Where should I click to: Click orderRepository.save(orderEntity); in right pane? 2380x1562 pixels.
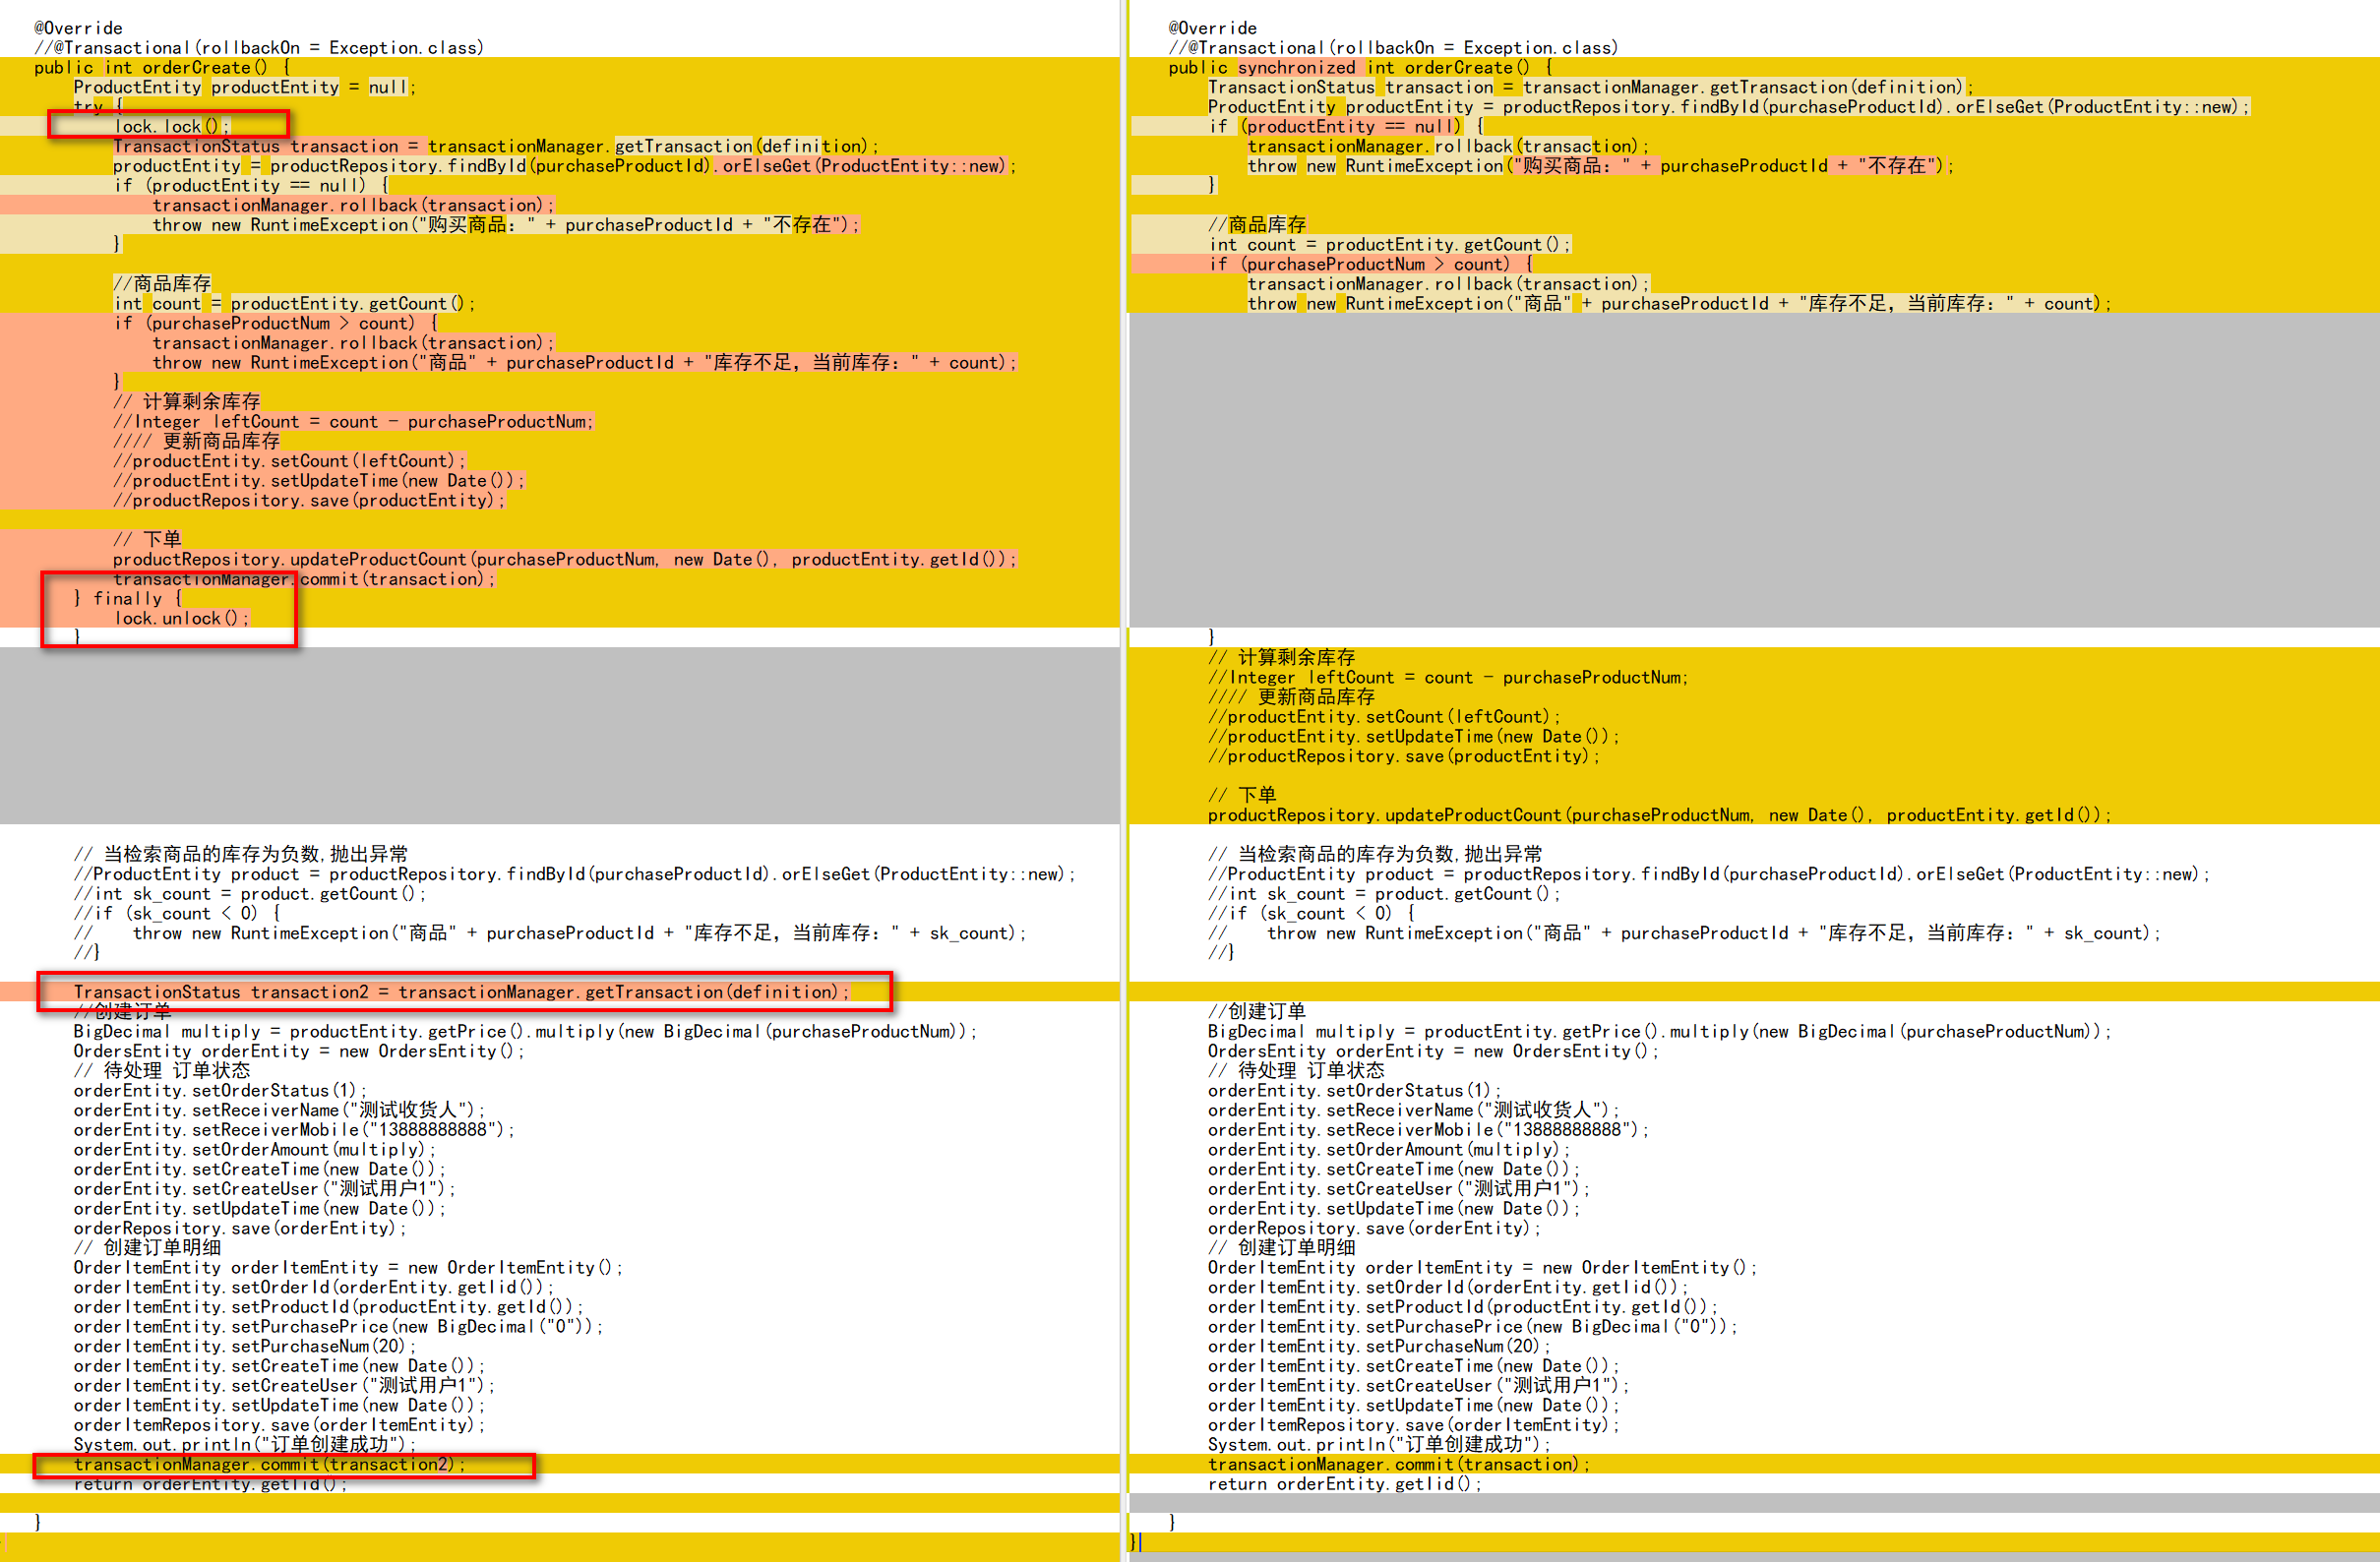tap(1374, 1228)
